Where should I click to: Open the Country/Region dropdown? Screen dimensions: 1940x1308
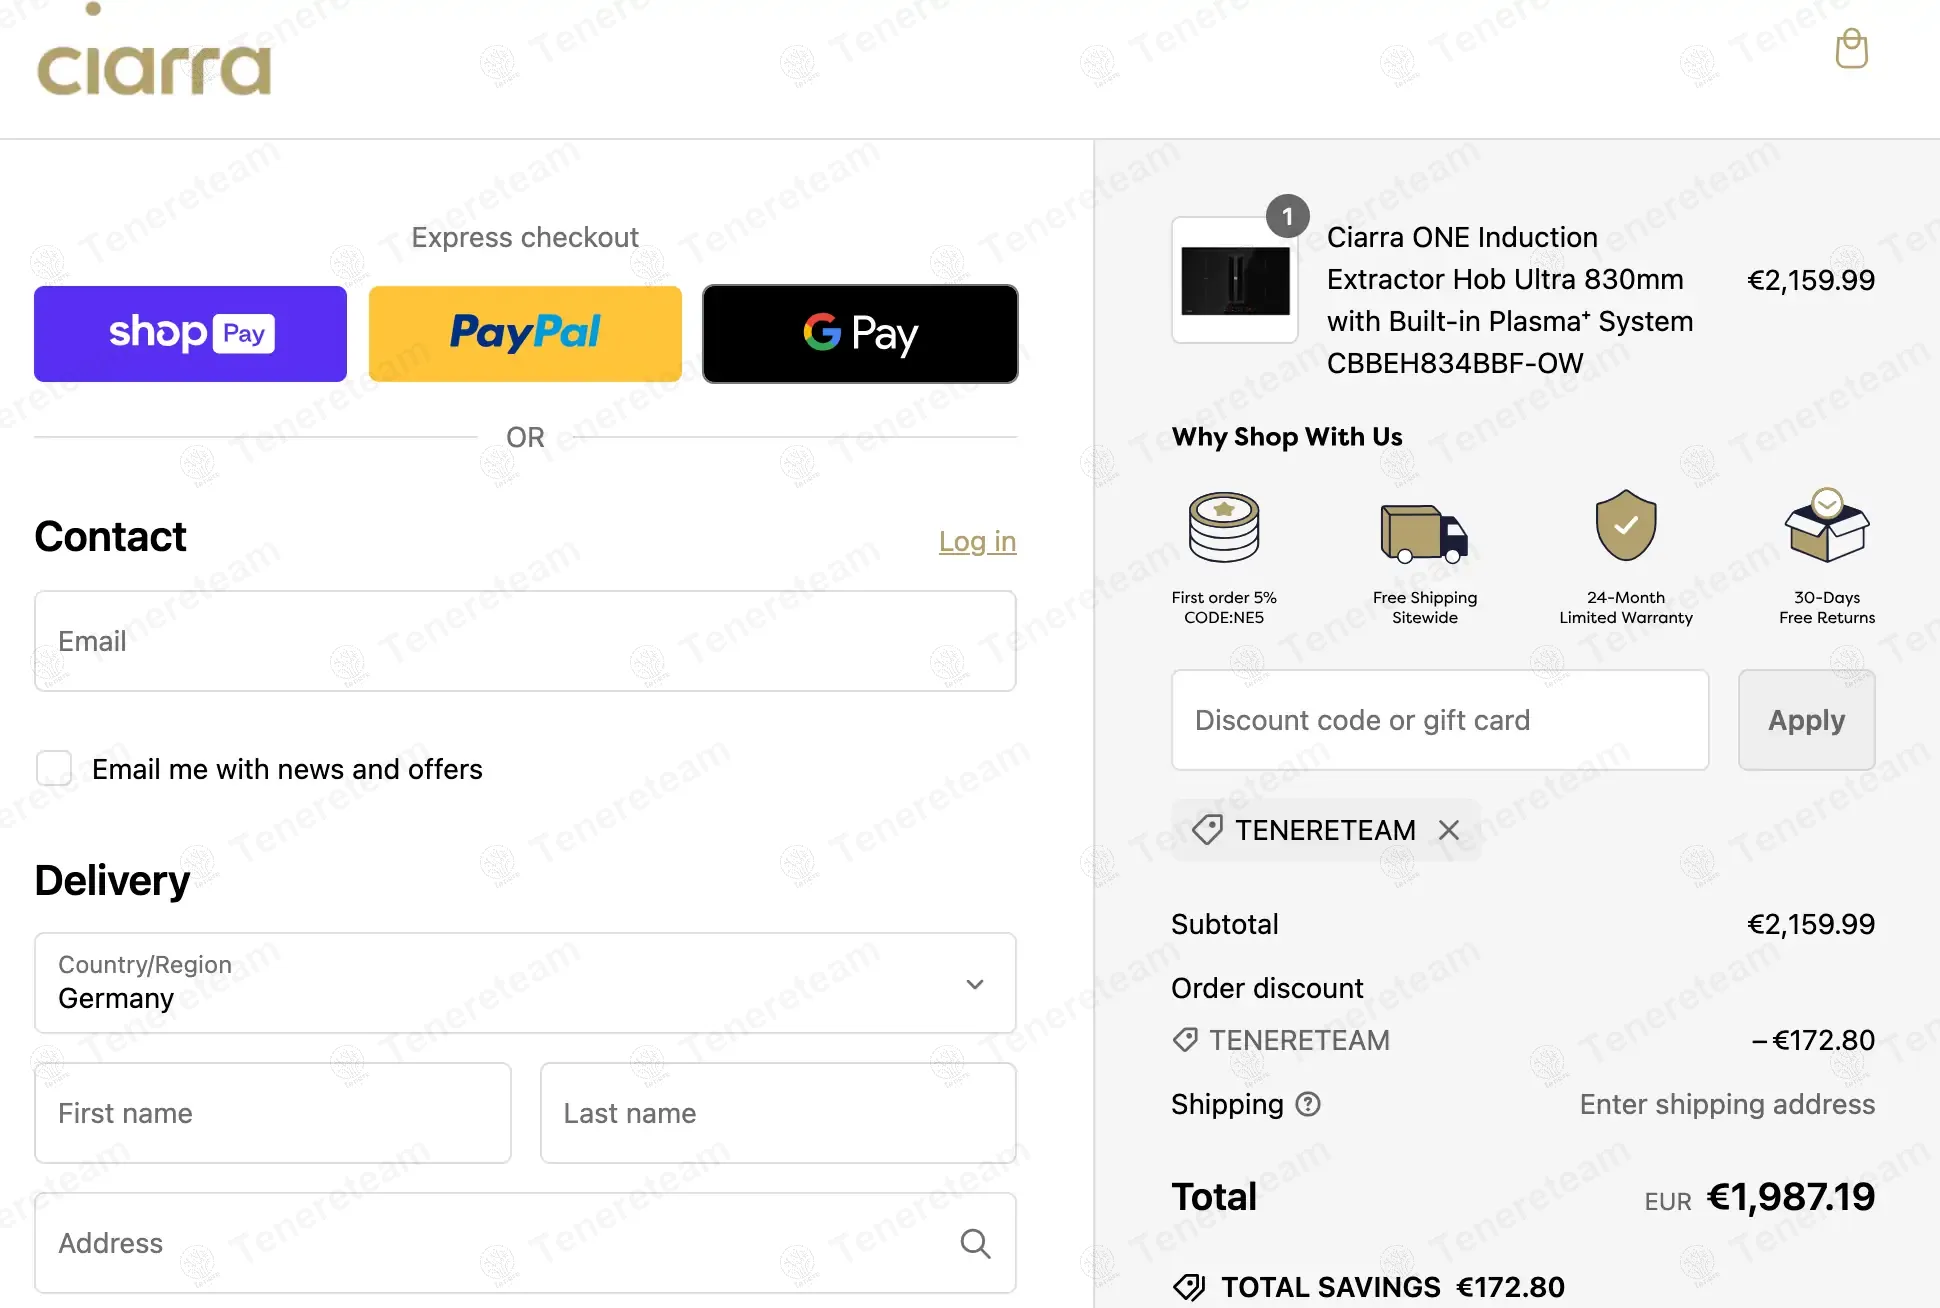coord(525,983)
